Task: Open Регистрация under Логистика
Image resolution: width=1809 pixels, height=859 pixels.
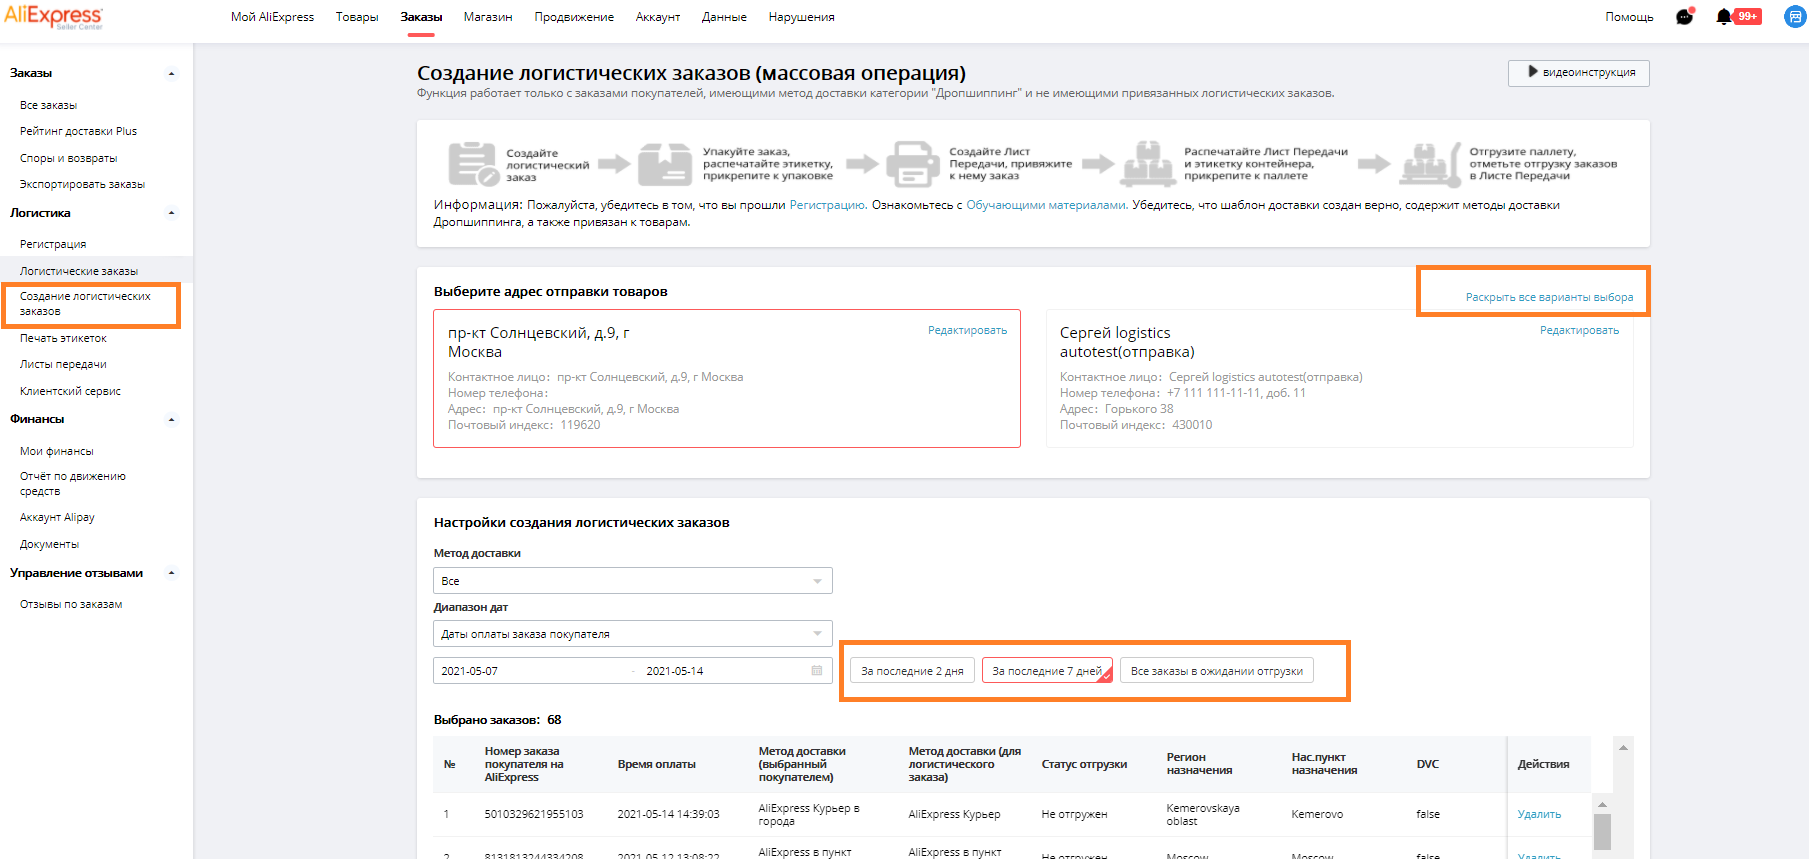Action: [53, 244]
